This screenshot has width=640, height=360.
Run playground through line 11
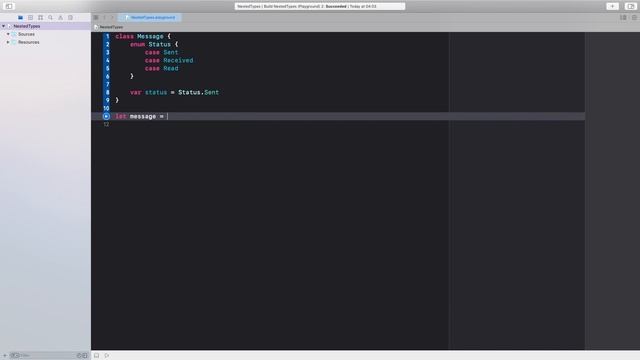point(106,116)
